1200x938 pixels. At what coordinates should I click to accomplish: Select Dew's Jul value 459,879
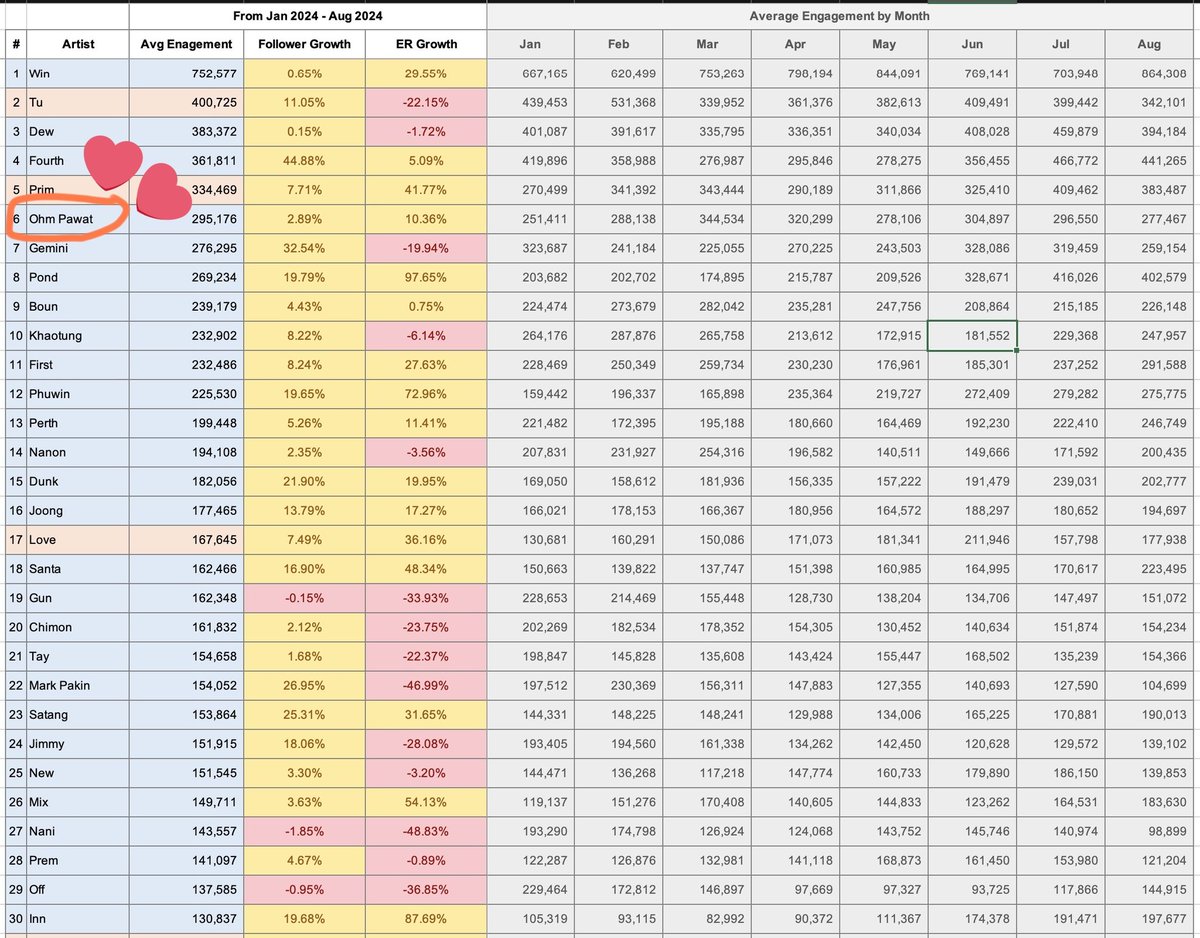tap(1061, 131)
